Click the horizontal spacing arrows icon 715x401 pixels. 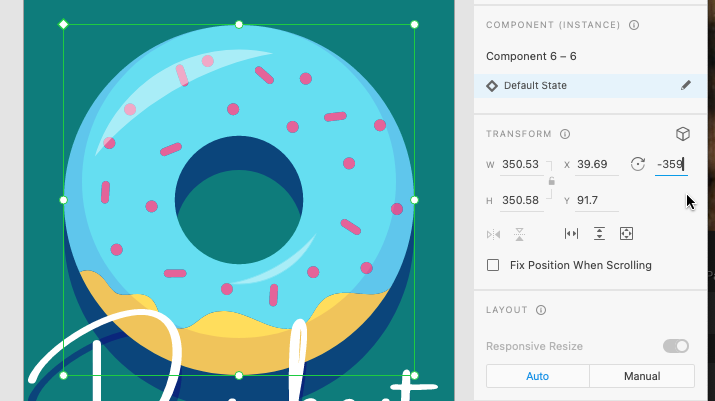pyautogui.click(x=571, y=234)
